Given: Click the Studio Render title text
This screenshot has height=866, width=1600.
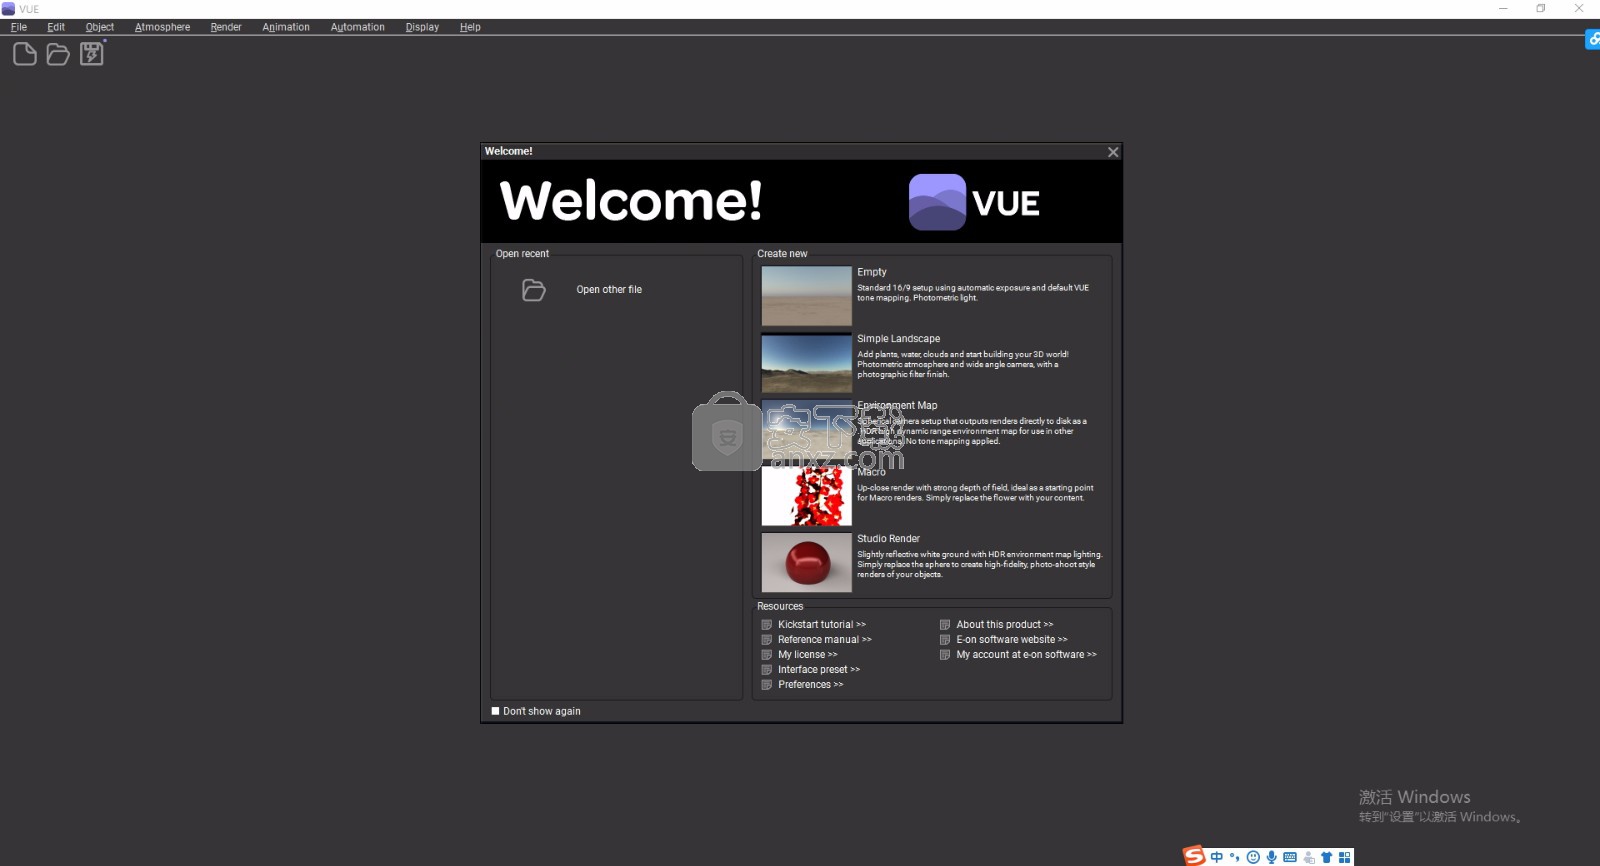Looking at the screenshot, I should click(x=889, y=539).
